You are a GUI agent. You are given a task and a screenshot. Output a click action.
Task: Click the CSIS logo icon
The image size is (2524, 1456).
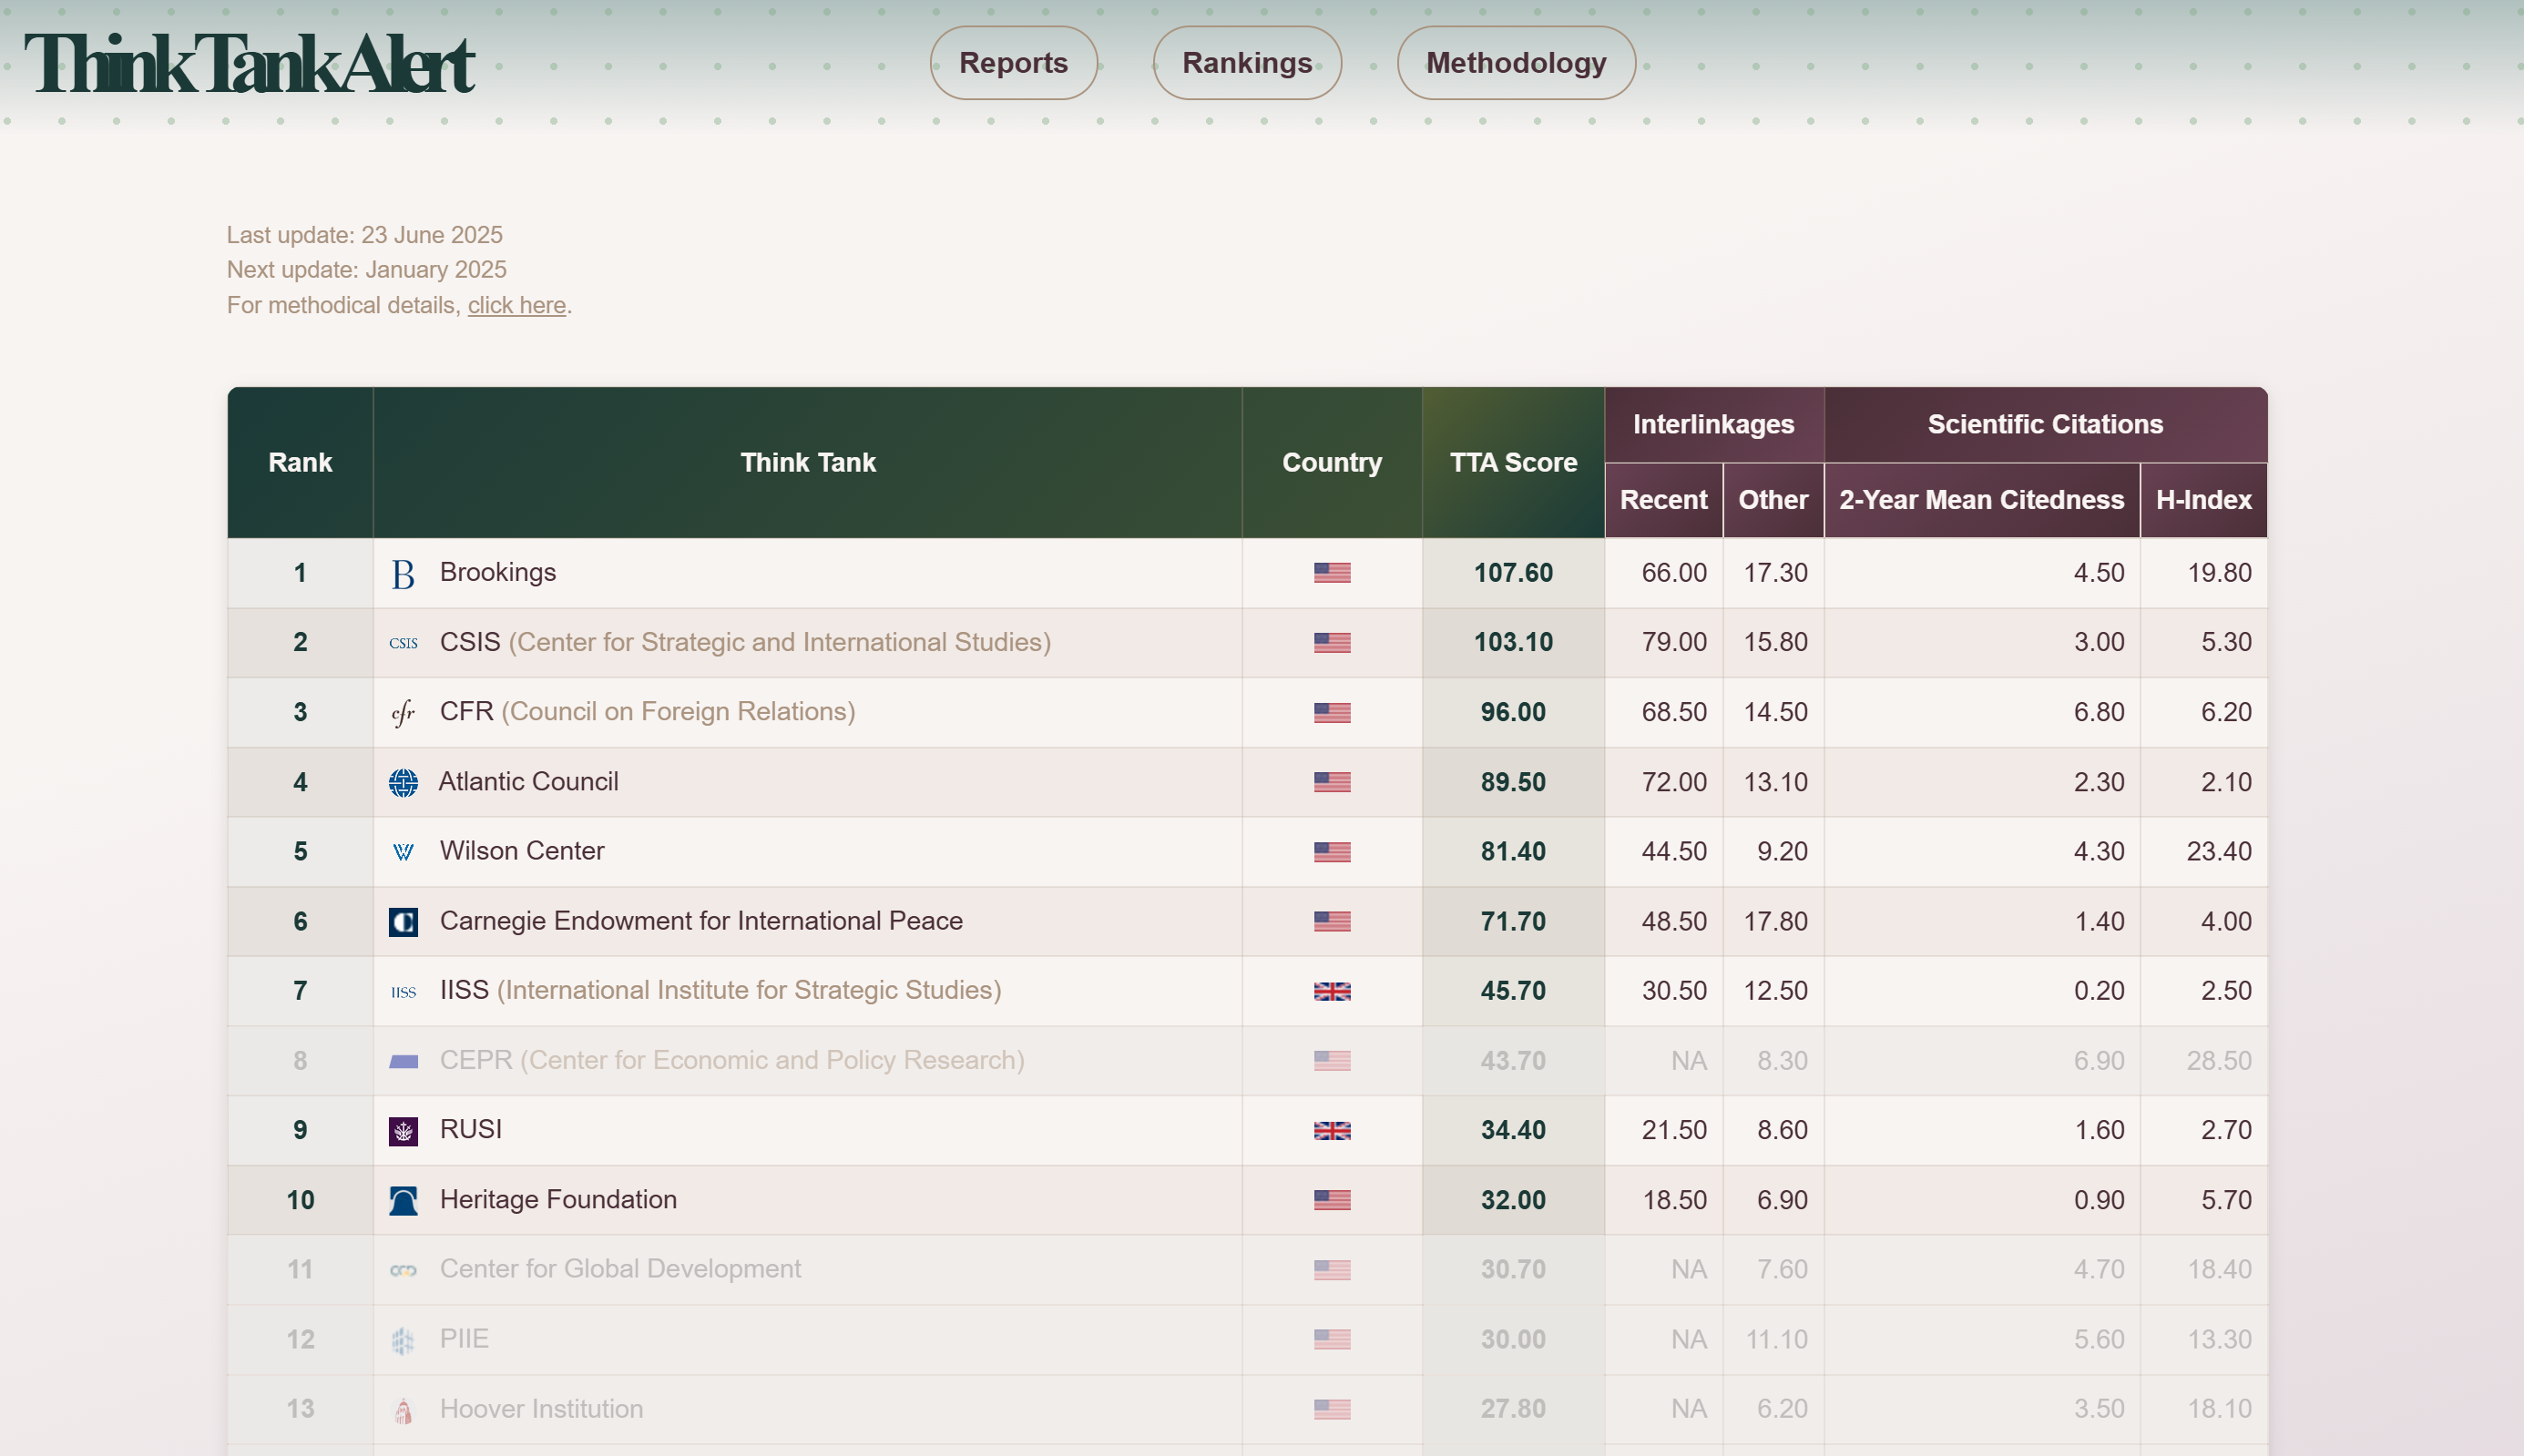point(403,643)
